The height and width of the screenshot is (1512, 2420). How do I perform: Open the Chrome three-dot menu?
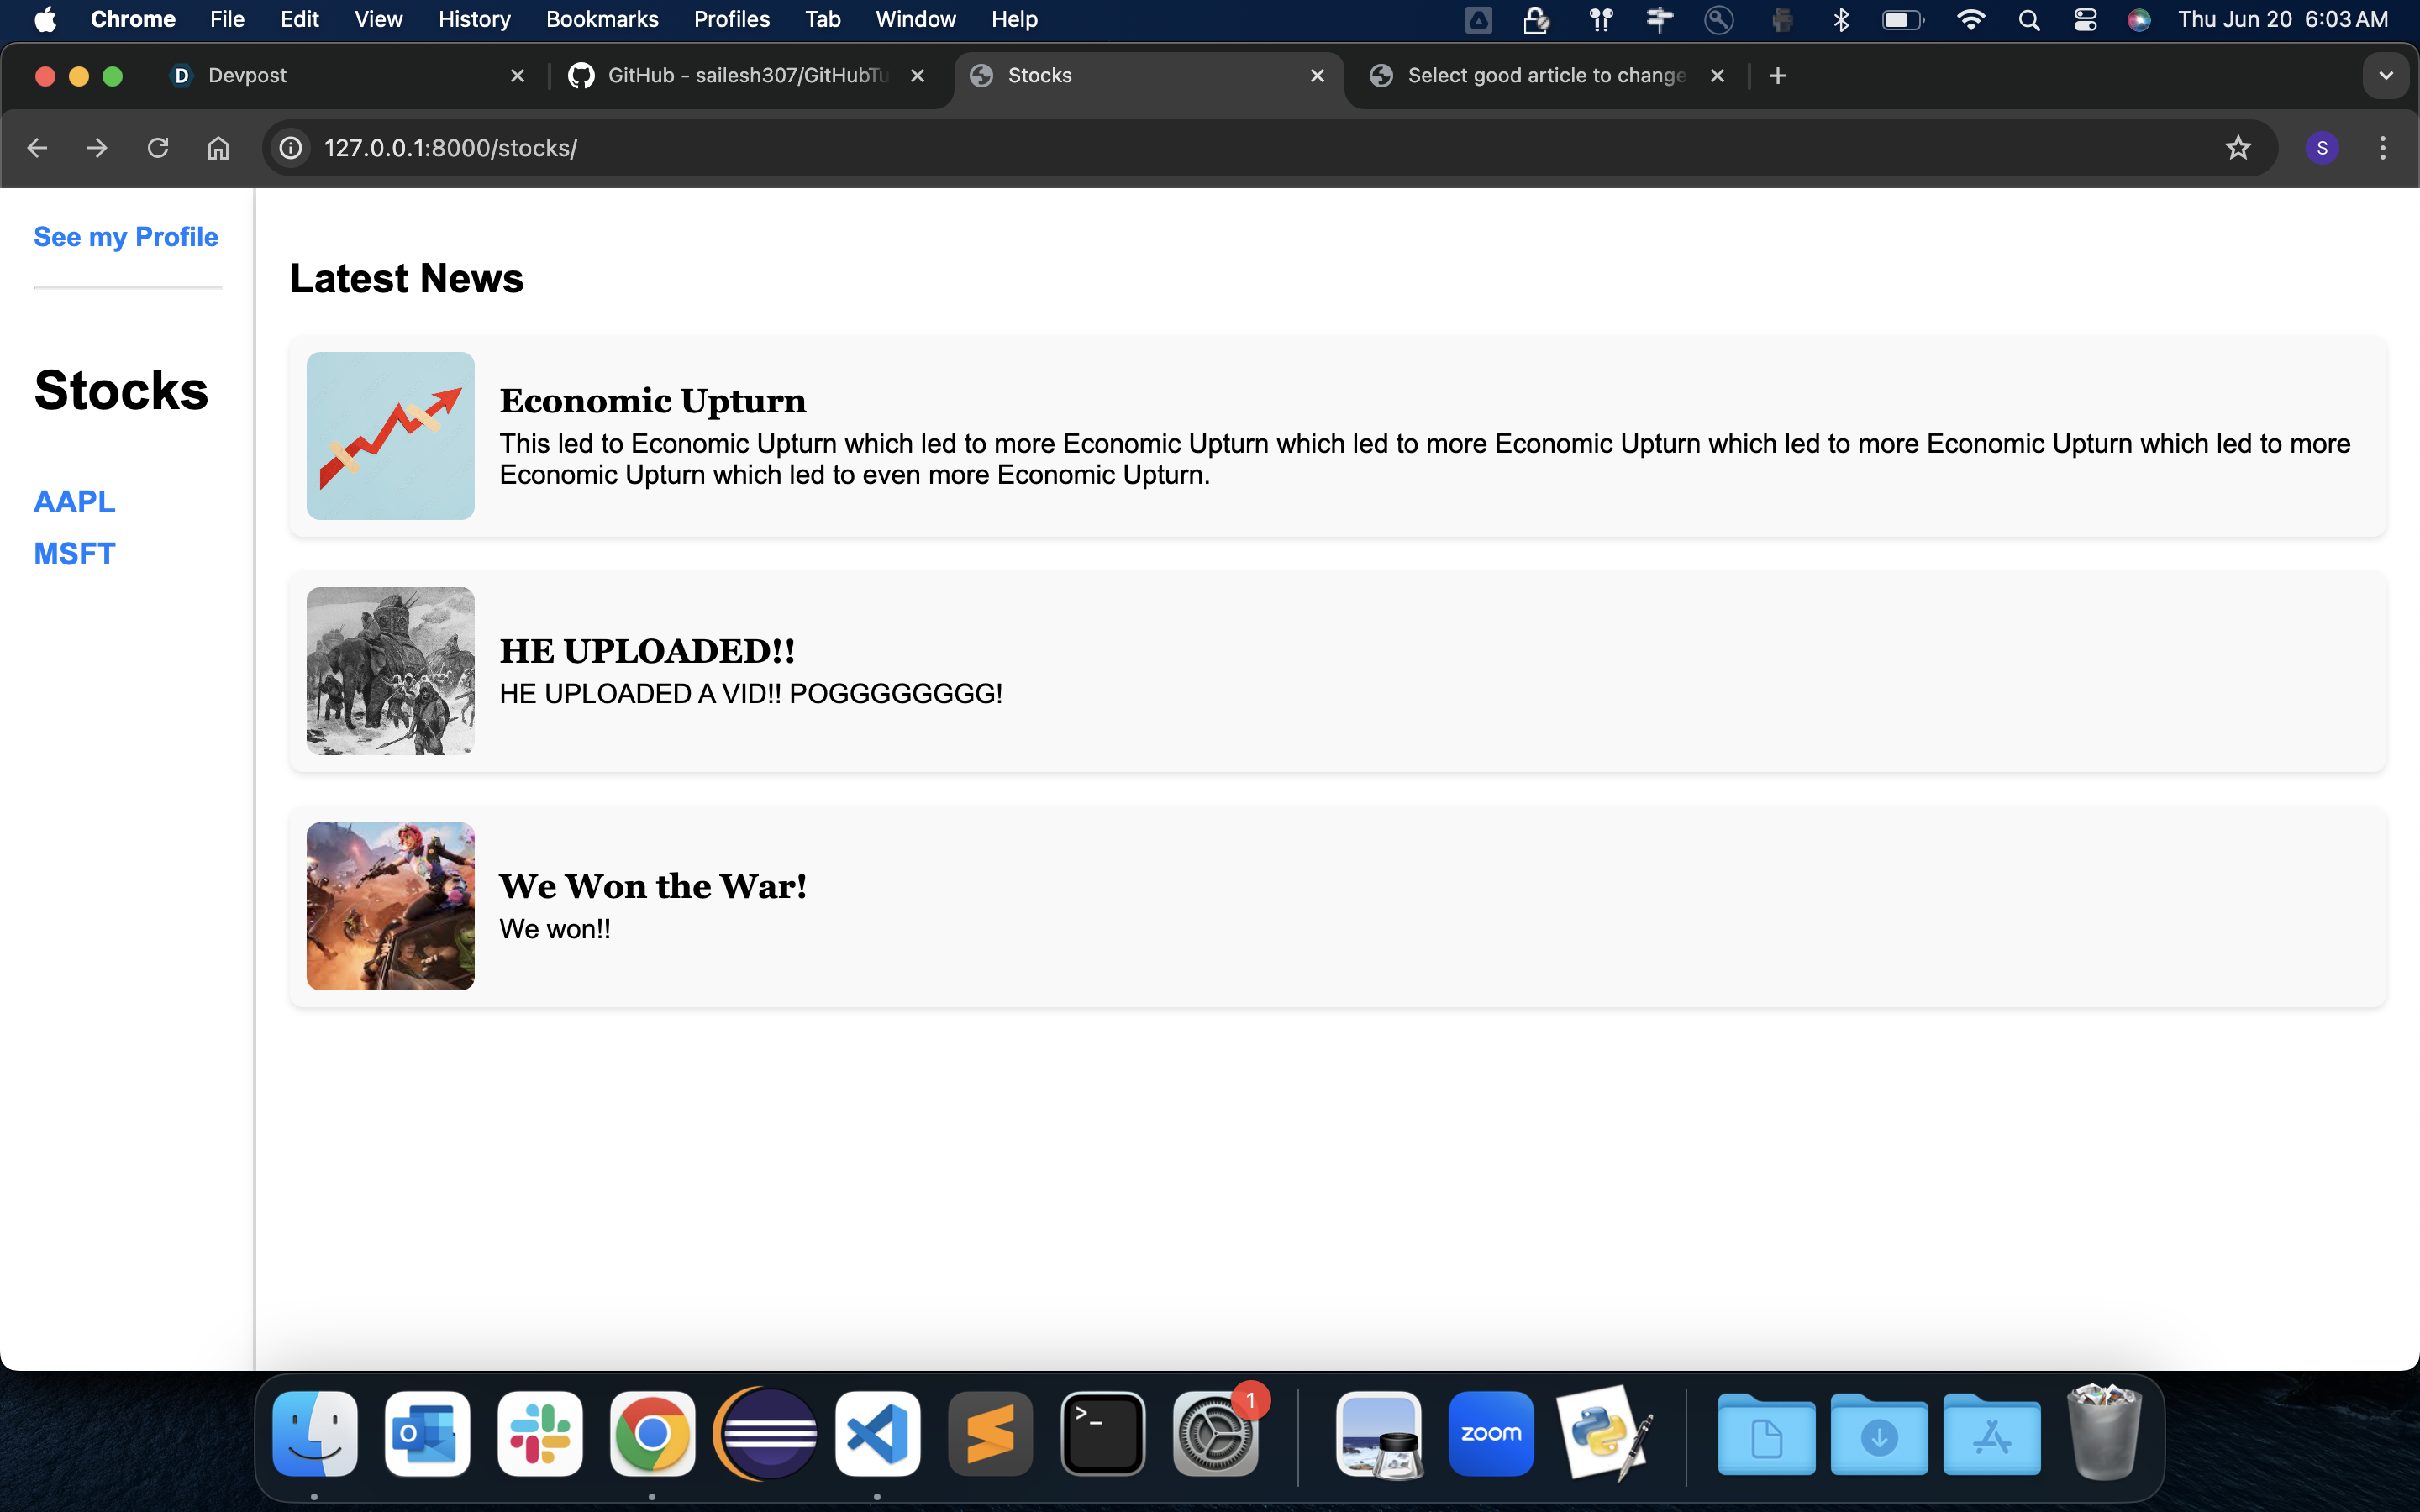click(x=2382, y=148)
